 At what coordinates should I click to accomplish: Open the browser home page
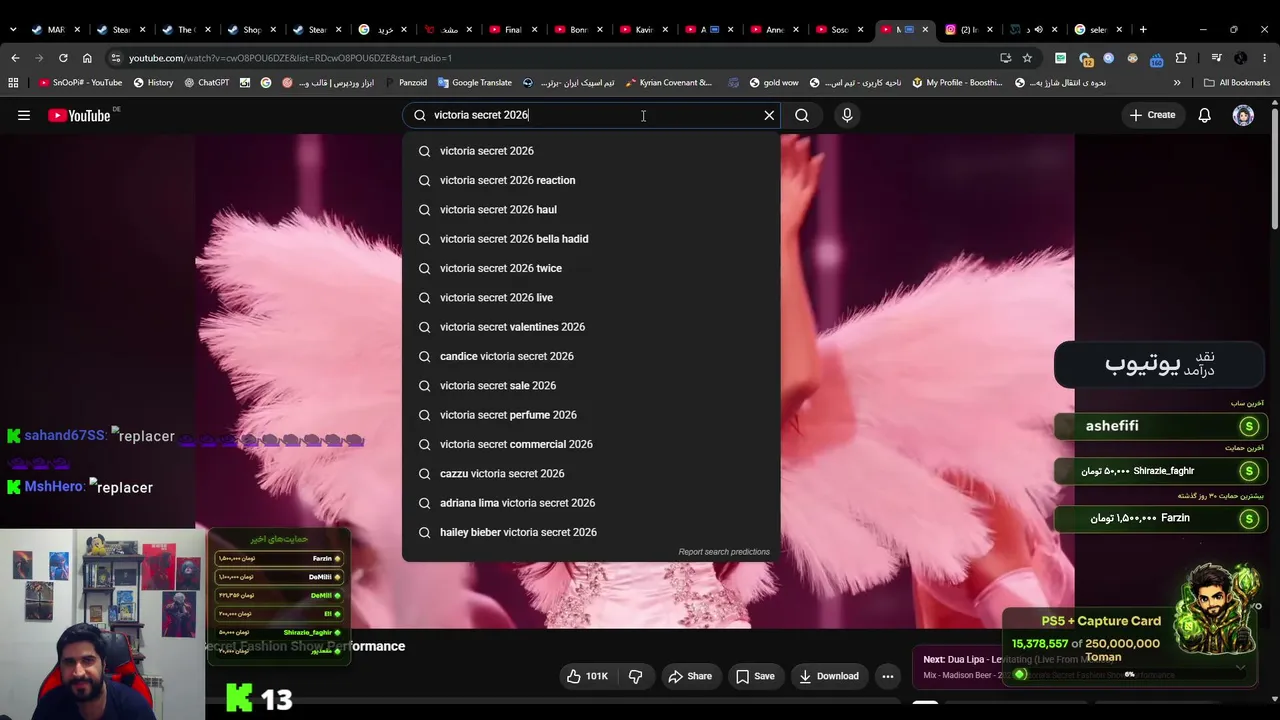point(87,58)
